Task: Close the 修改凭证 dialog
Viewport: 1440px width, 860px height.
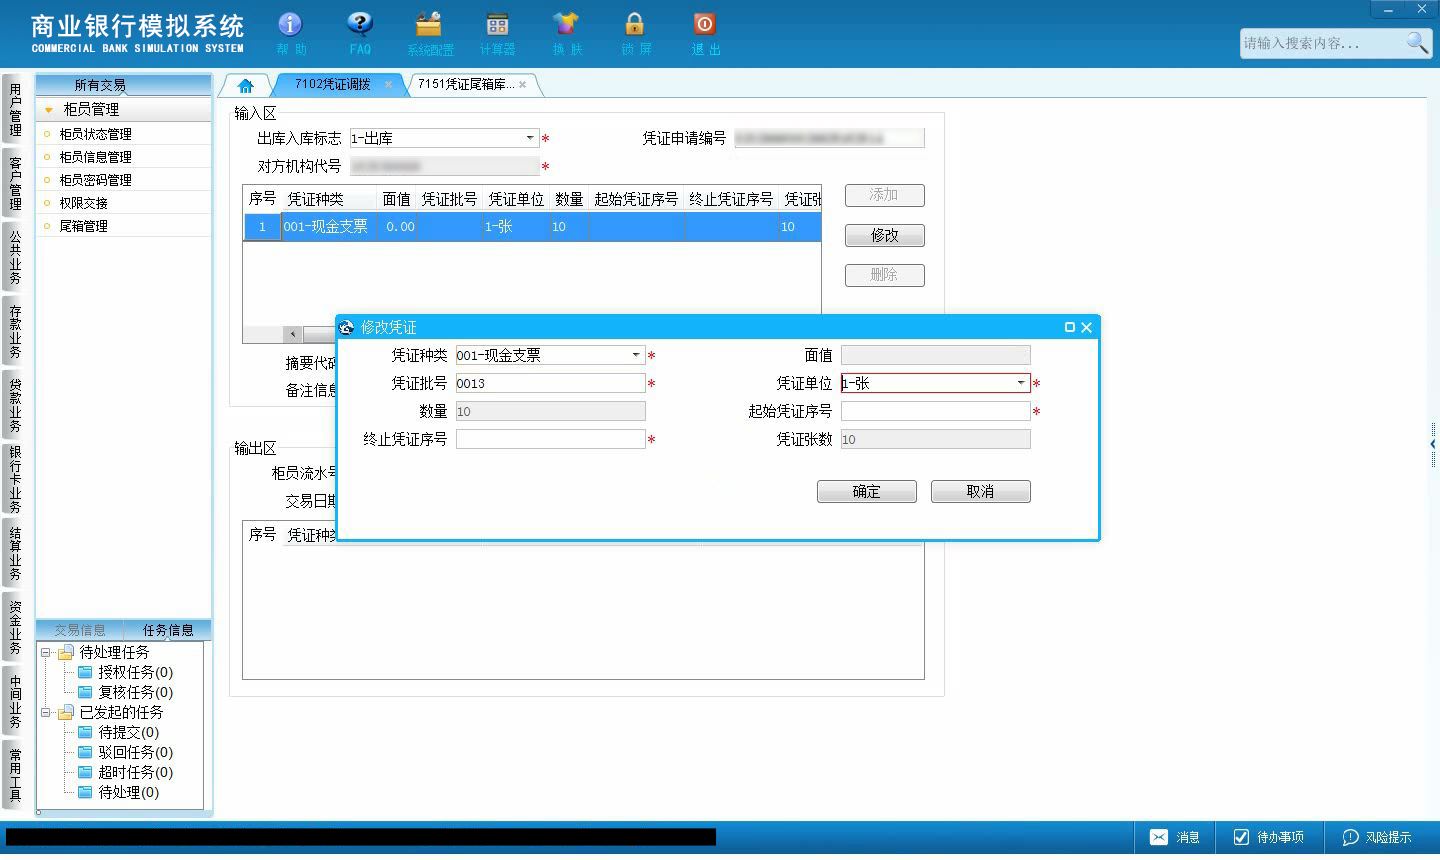Action: [x=1087, y=327]
